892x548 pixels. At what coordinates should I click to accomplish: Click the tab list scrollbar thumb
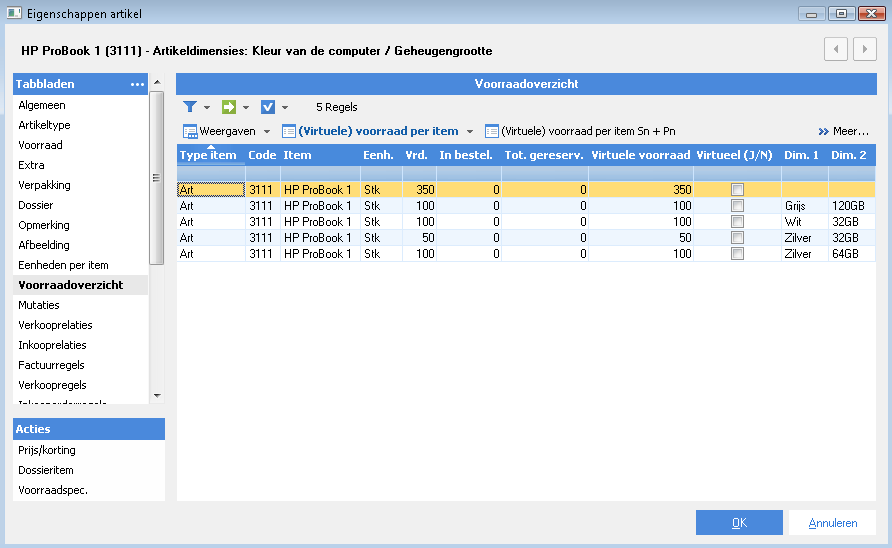[156, 178]
